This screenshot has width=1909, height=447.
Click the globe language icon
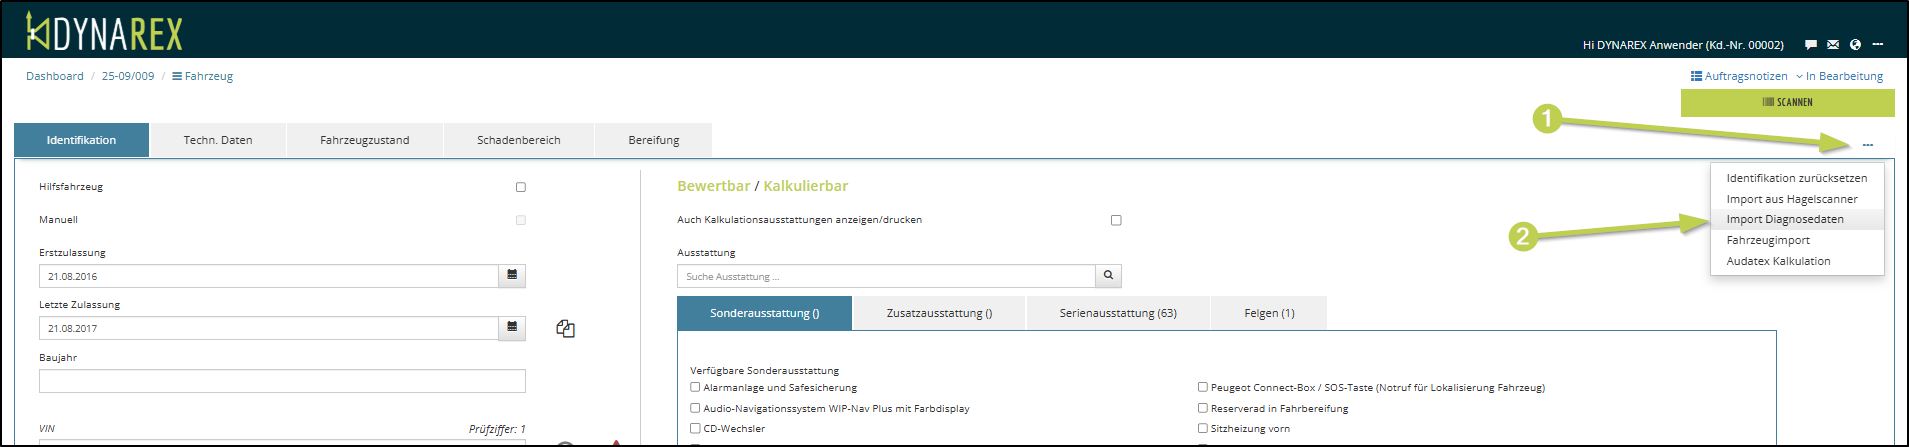coord(1855,45)
